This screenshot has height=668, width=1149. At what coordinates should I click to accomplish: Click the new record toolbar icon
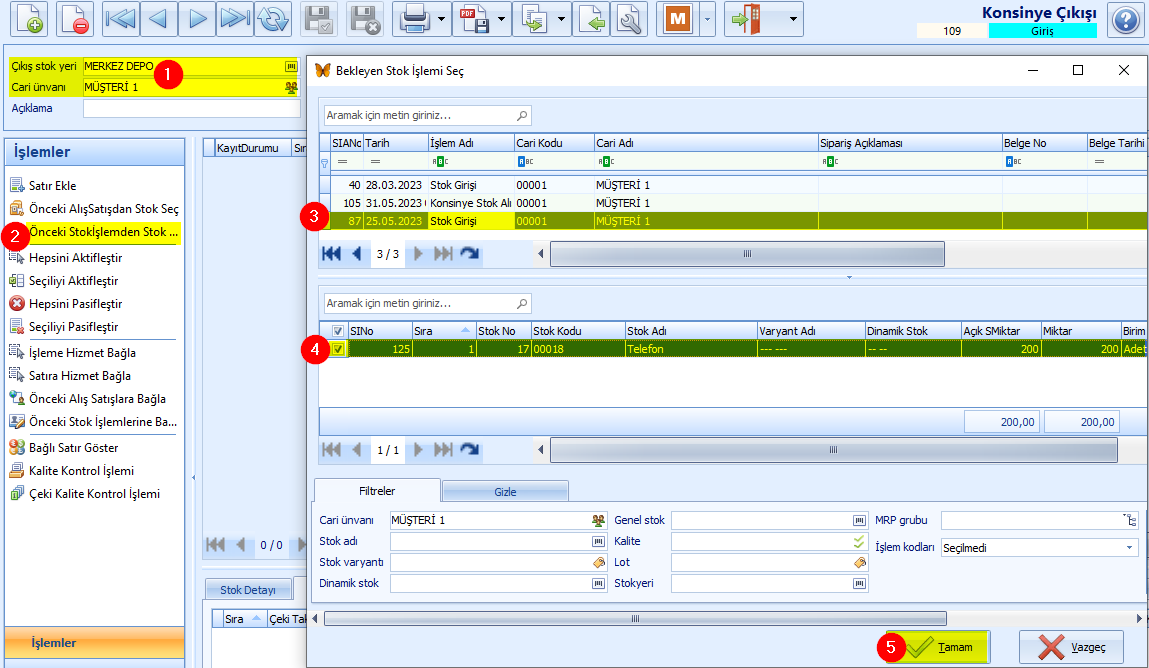point(29,19)
